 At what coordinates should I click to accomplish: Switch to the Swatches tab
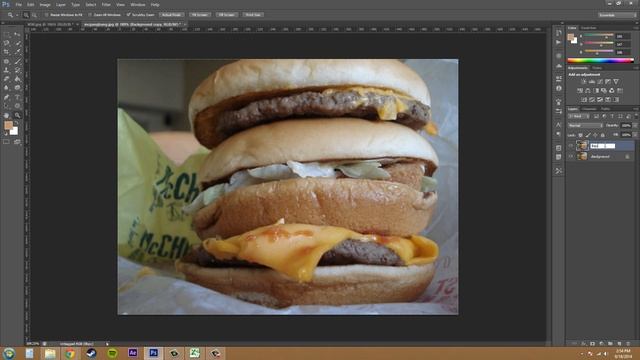coord(589,28)
